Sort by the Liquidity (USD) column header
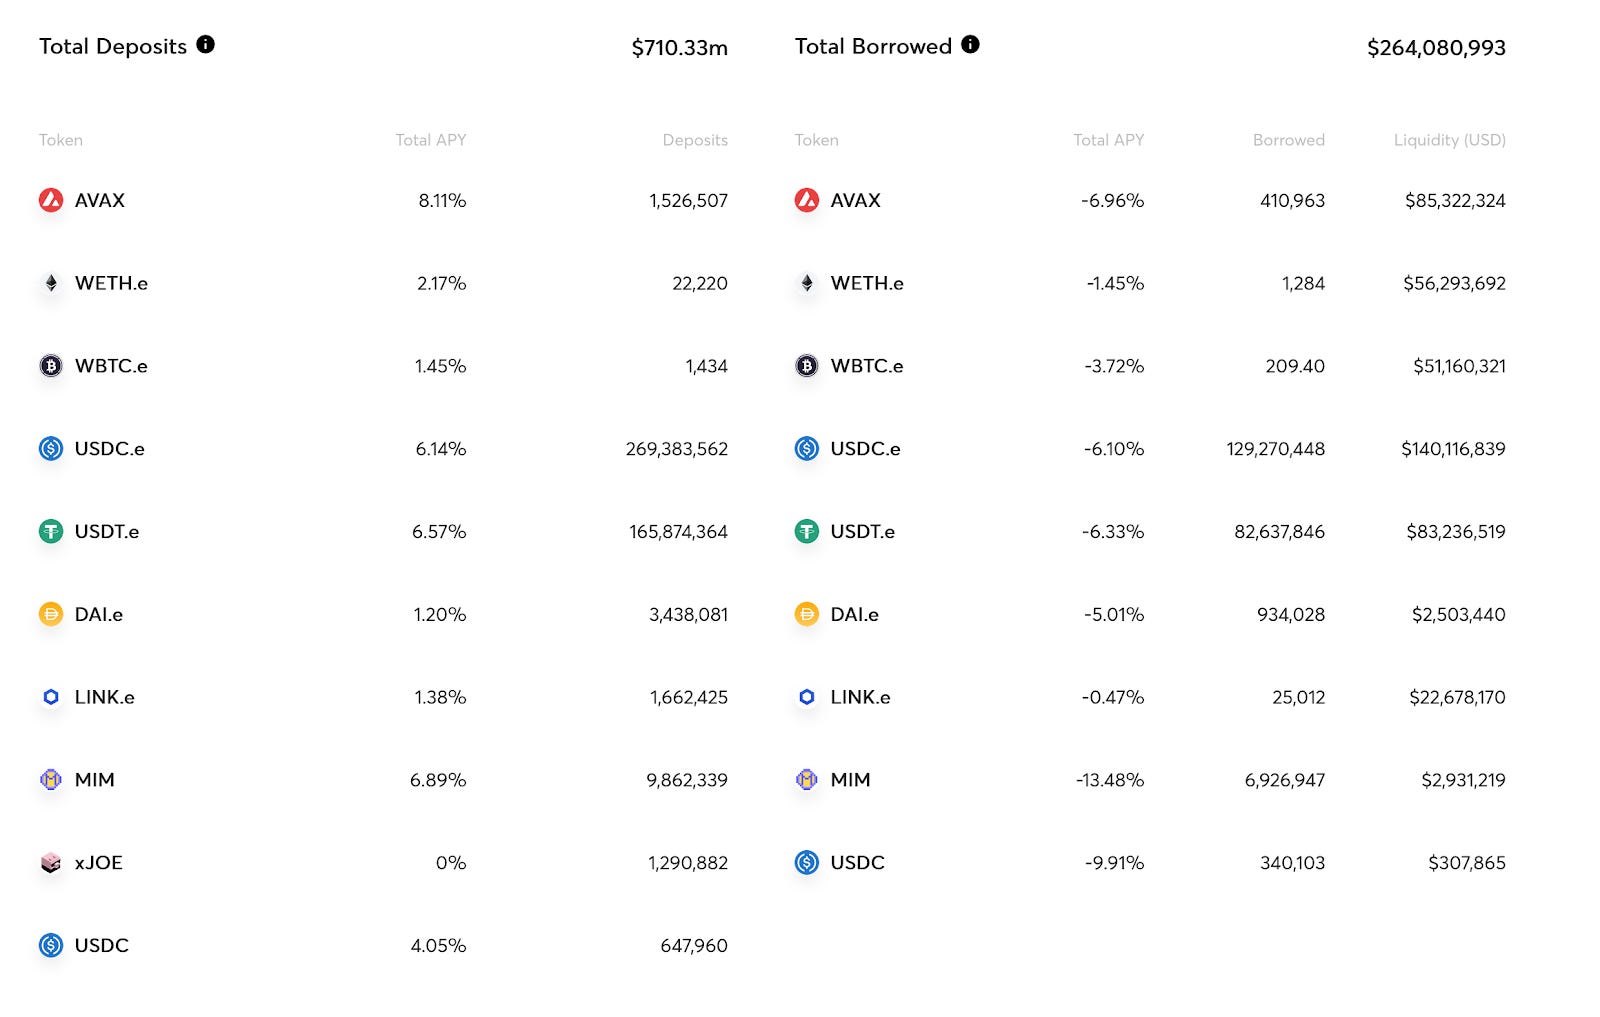 click(1448, 140)
